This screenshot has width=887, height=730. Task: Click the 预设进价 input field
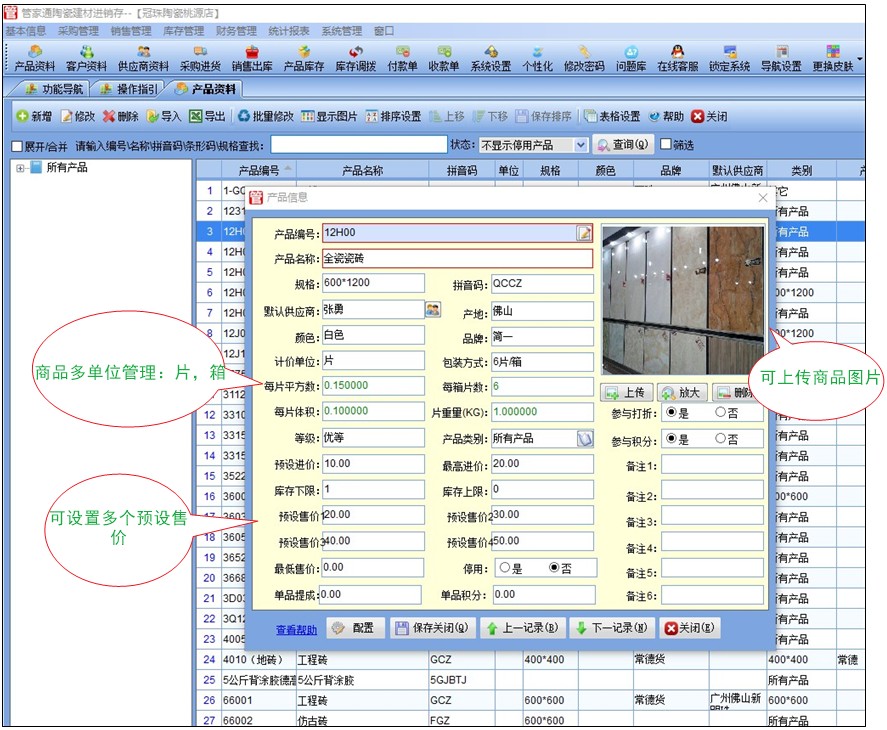tap(373, 464)
